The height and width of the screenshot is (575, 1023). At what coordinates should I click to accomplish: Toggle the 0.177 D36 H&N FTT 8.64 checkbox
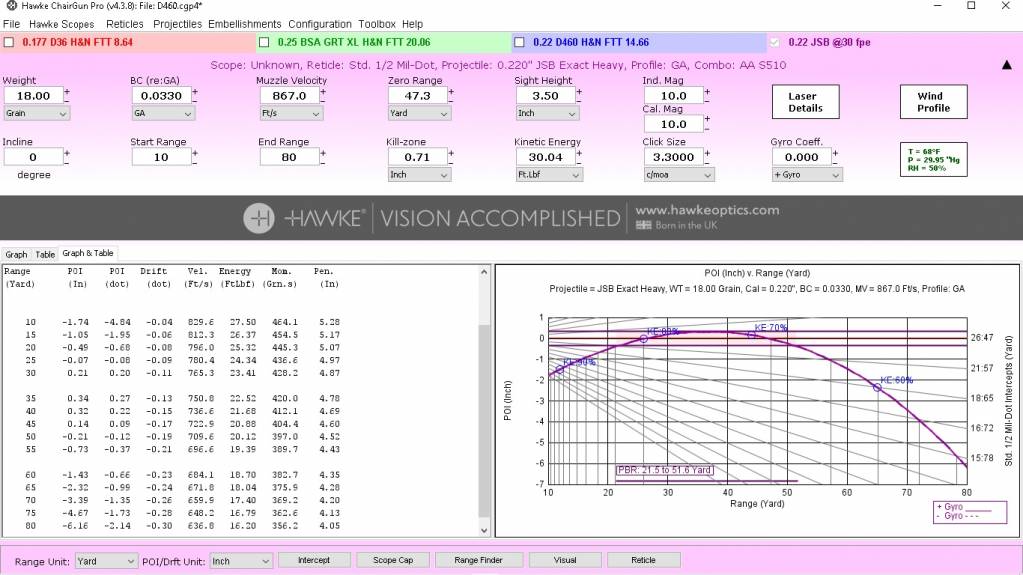[x=9, y=42]
